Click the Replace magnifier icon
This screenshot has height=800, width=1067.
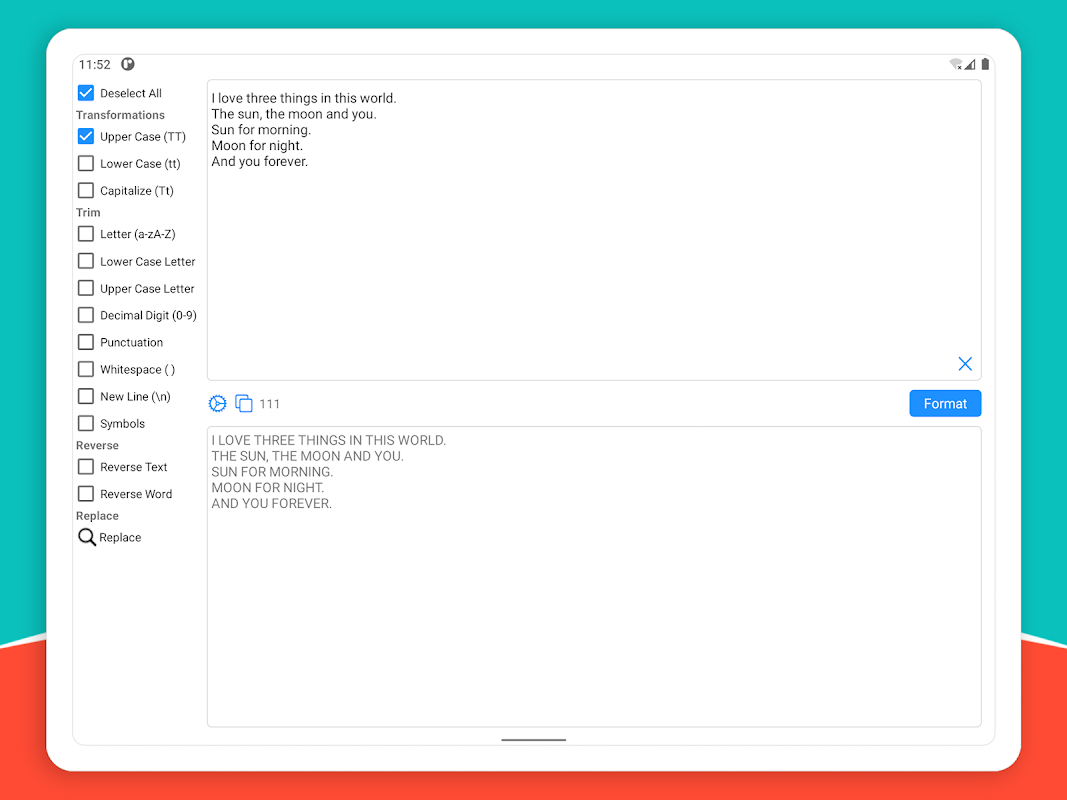(x=86, y=537)
